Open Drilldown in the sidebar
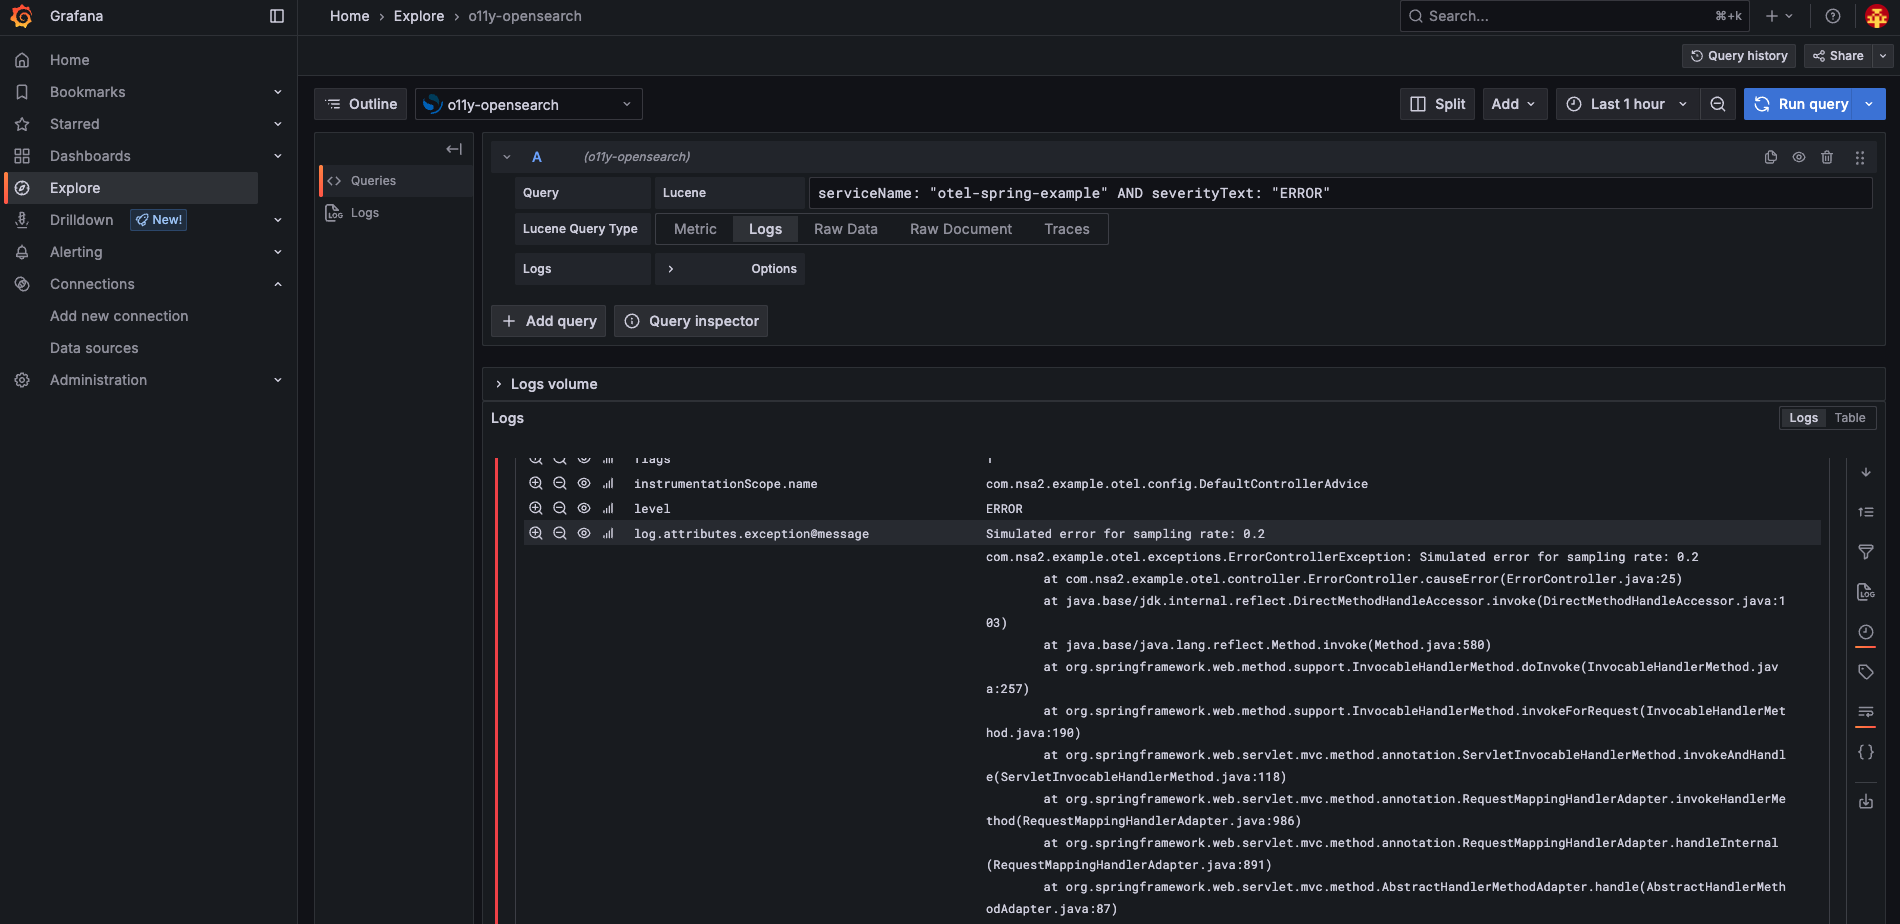1900x924 pixels. (82, 220)
